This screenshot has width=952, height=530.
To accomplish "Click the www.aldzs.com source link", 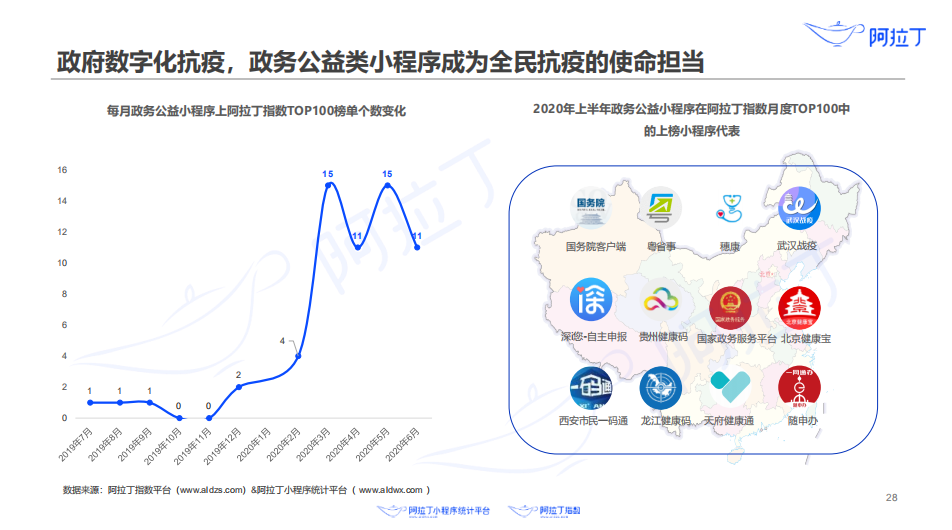I will click(x=212, y=490).
